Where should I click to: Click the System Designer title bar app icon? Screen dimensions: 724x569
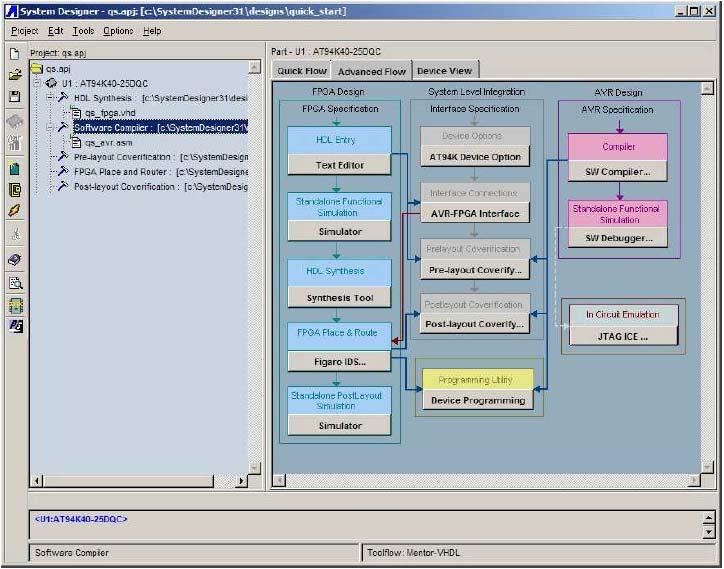point(11,11)
